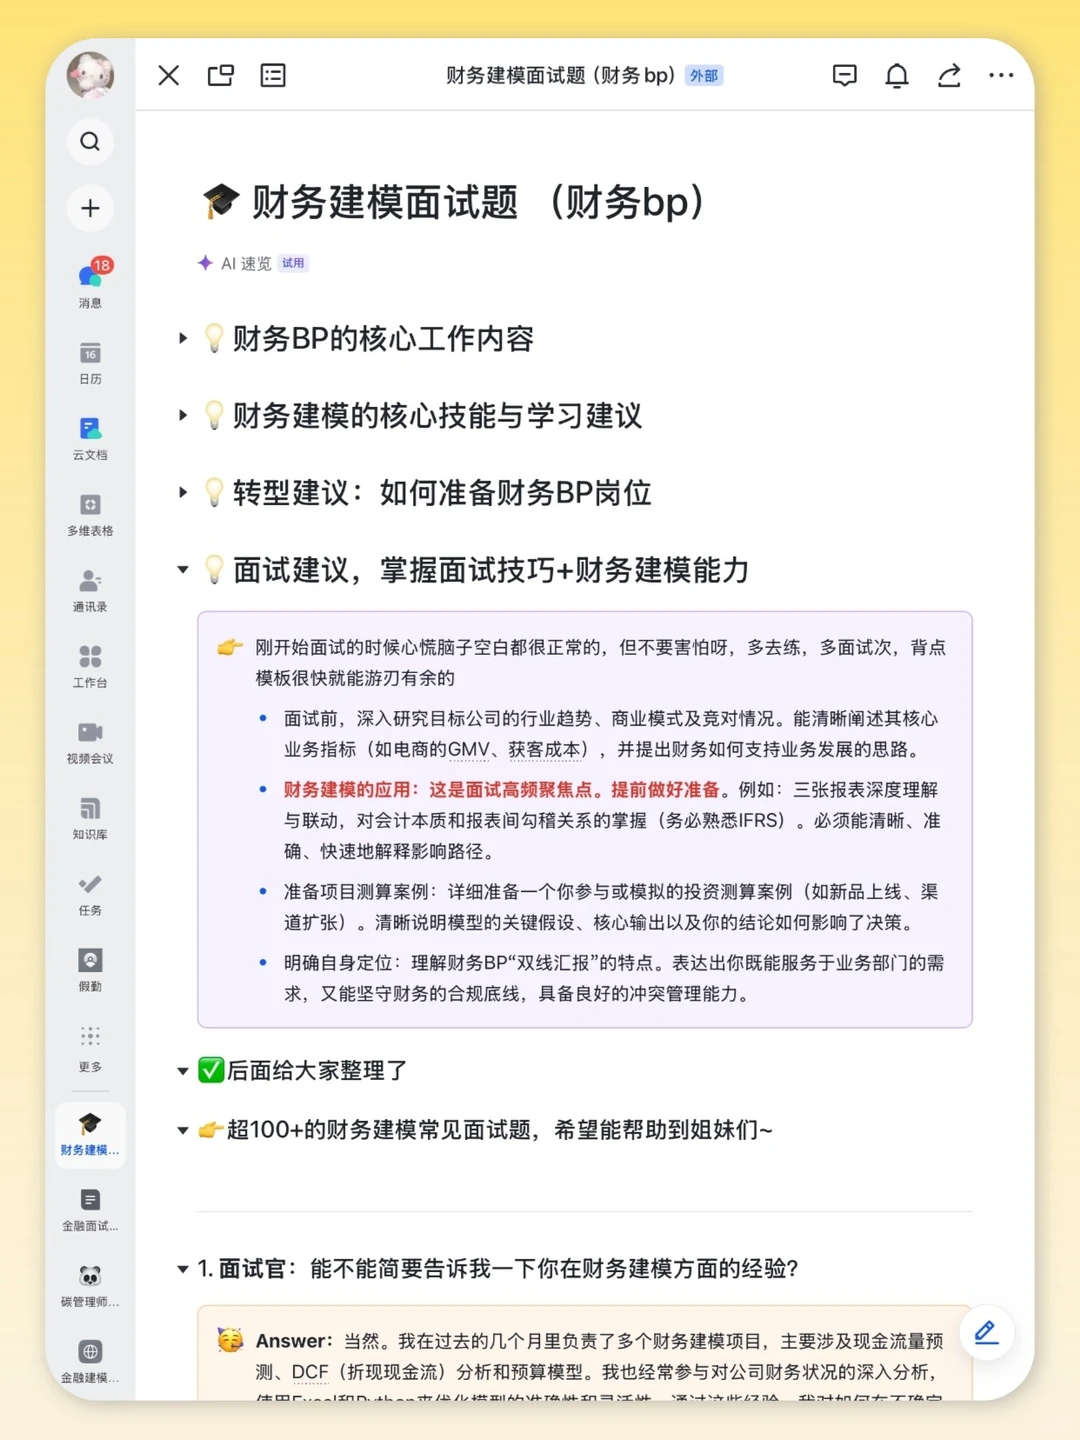Click the share icon in the top bar
Viewport: 1080px width, 1440px height.
(x=949, y=75)
